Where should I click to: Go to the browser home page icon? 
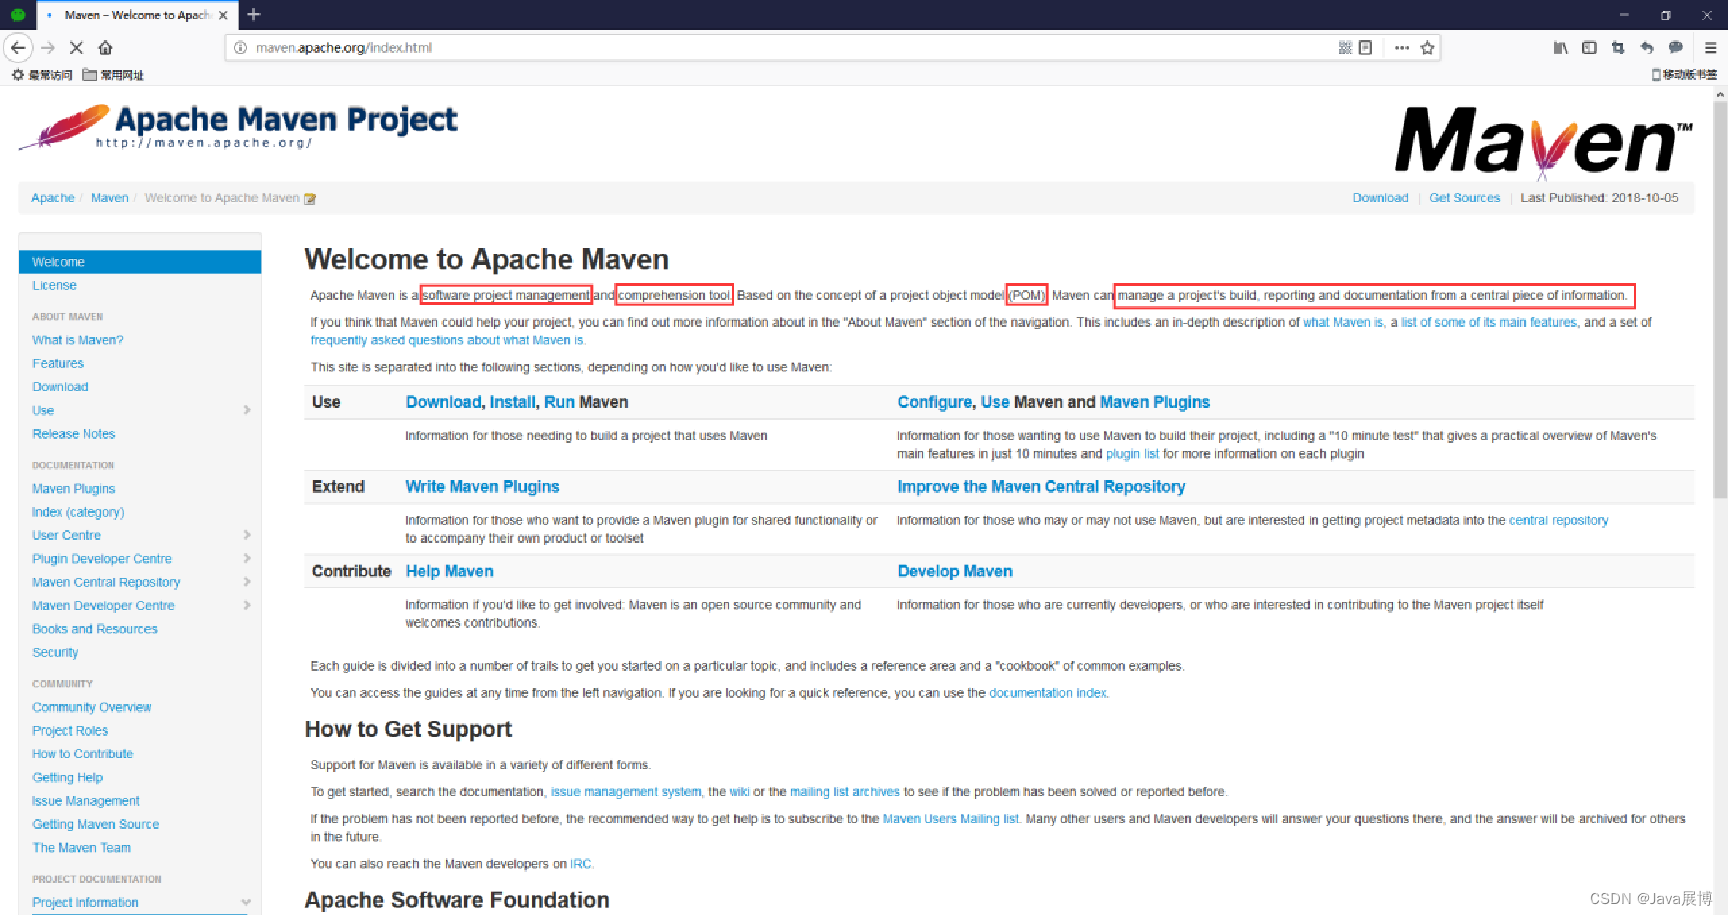[x=105, y=47]
